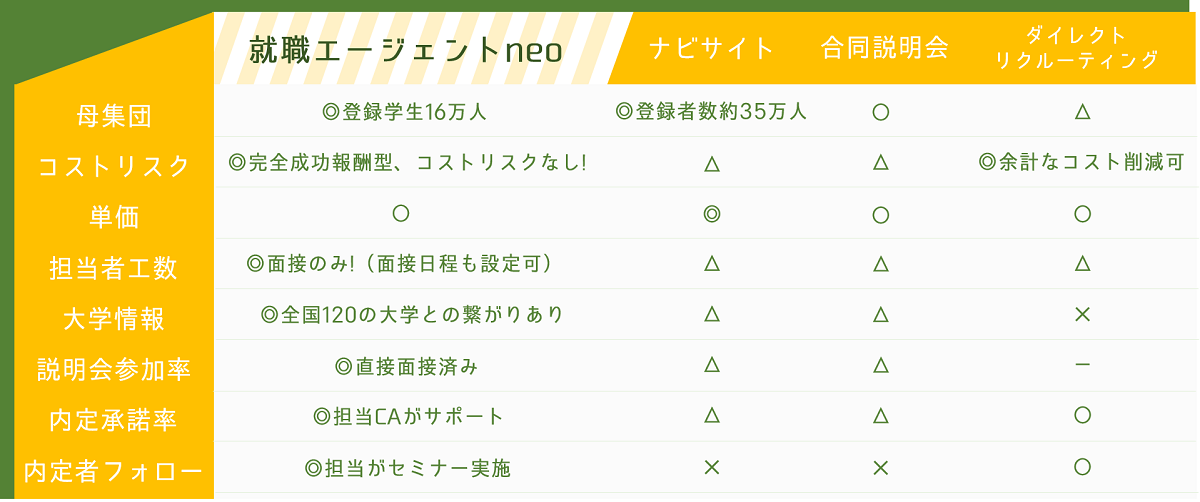The image size is (1200, 502).
Task: Select the 単価 row label
Action: click(x=114, y=217)
